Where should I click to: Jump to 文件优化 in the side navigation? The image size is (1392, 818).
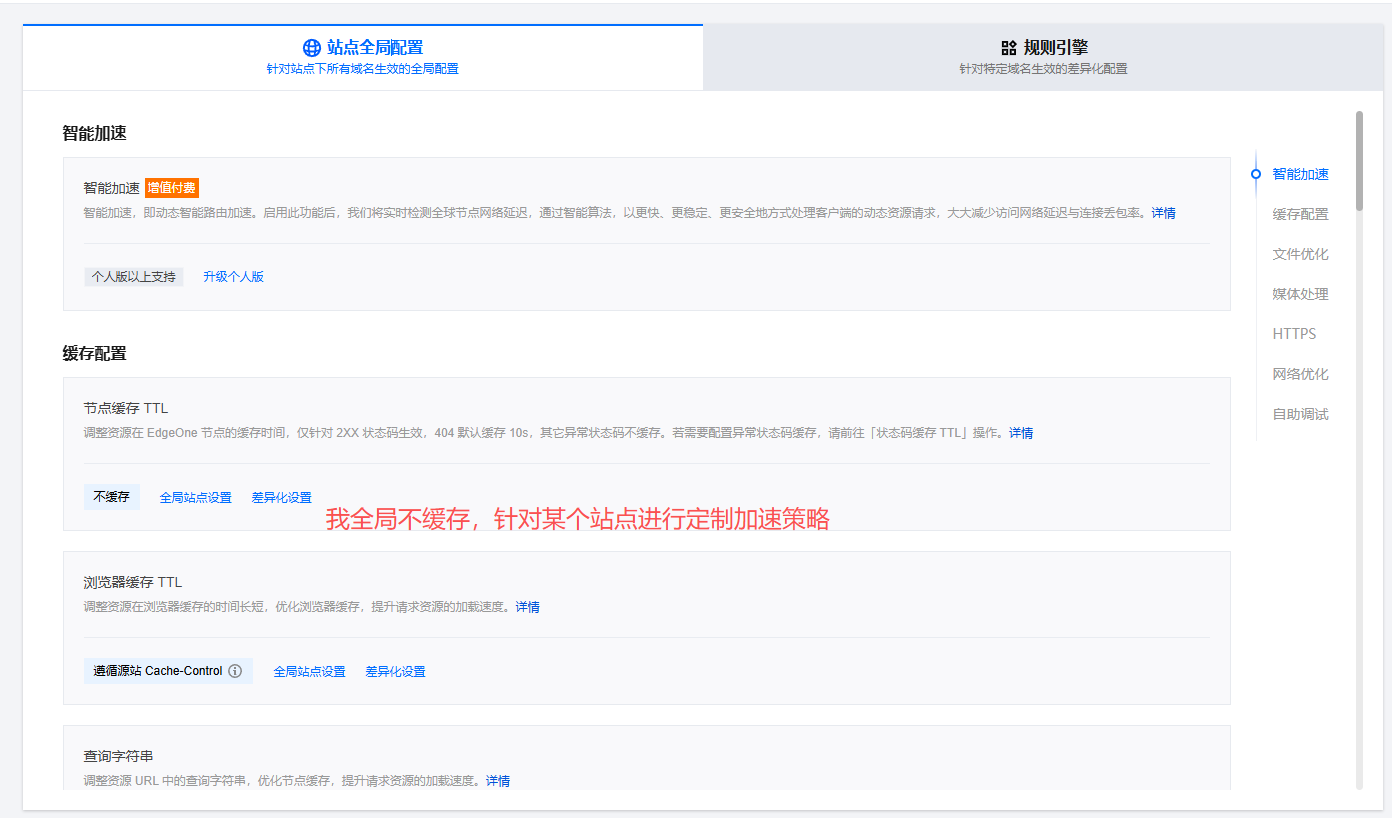point(1300,254)
